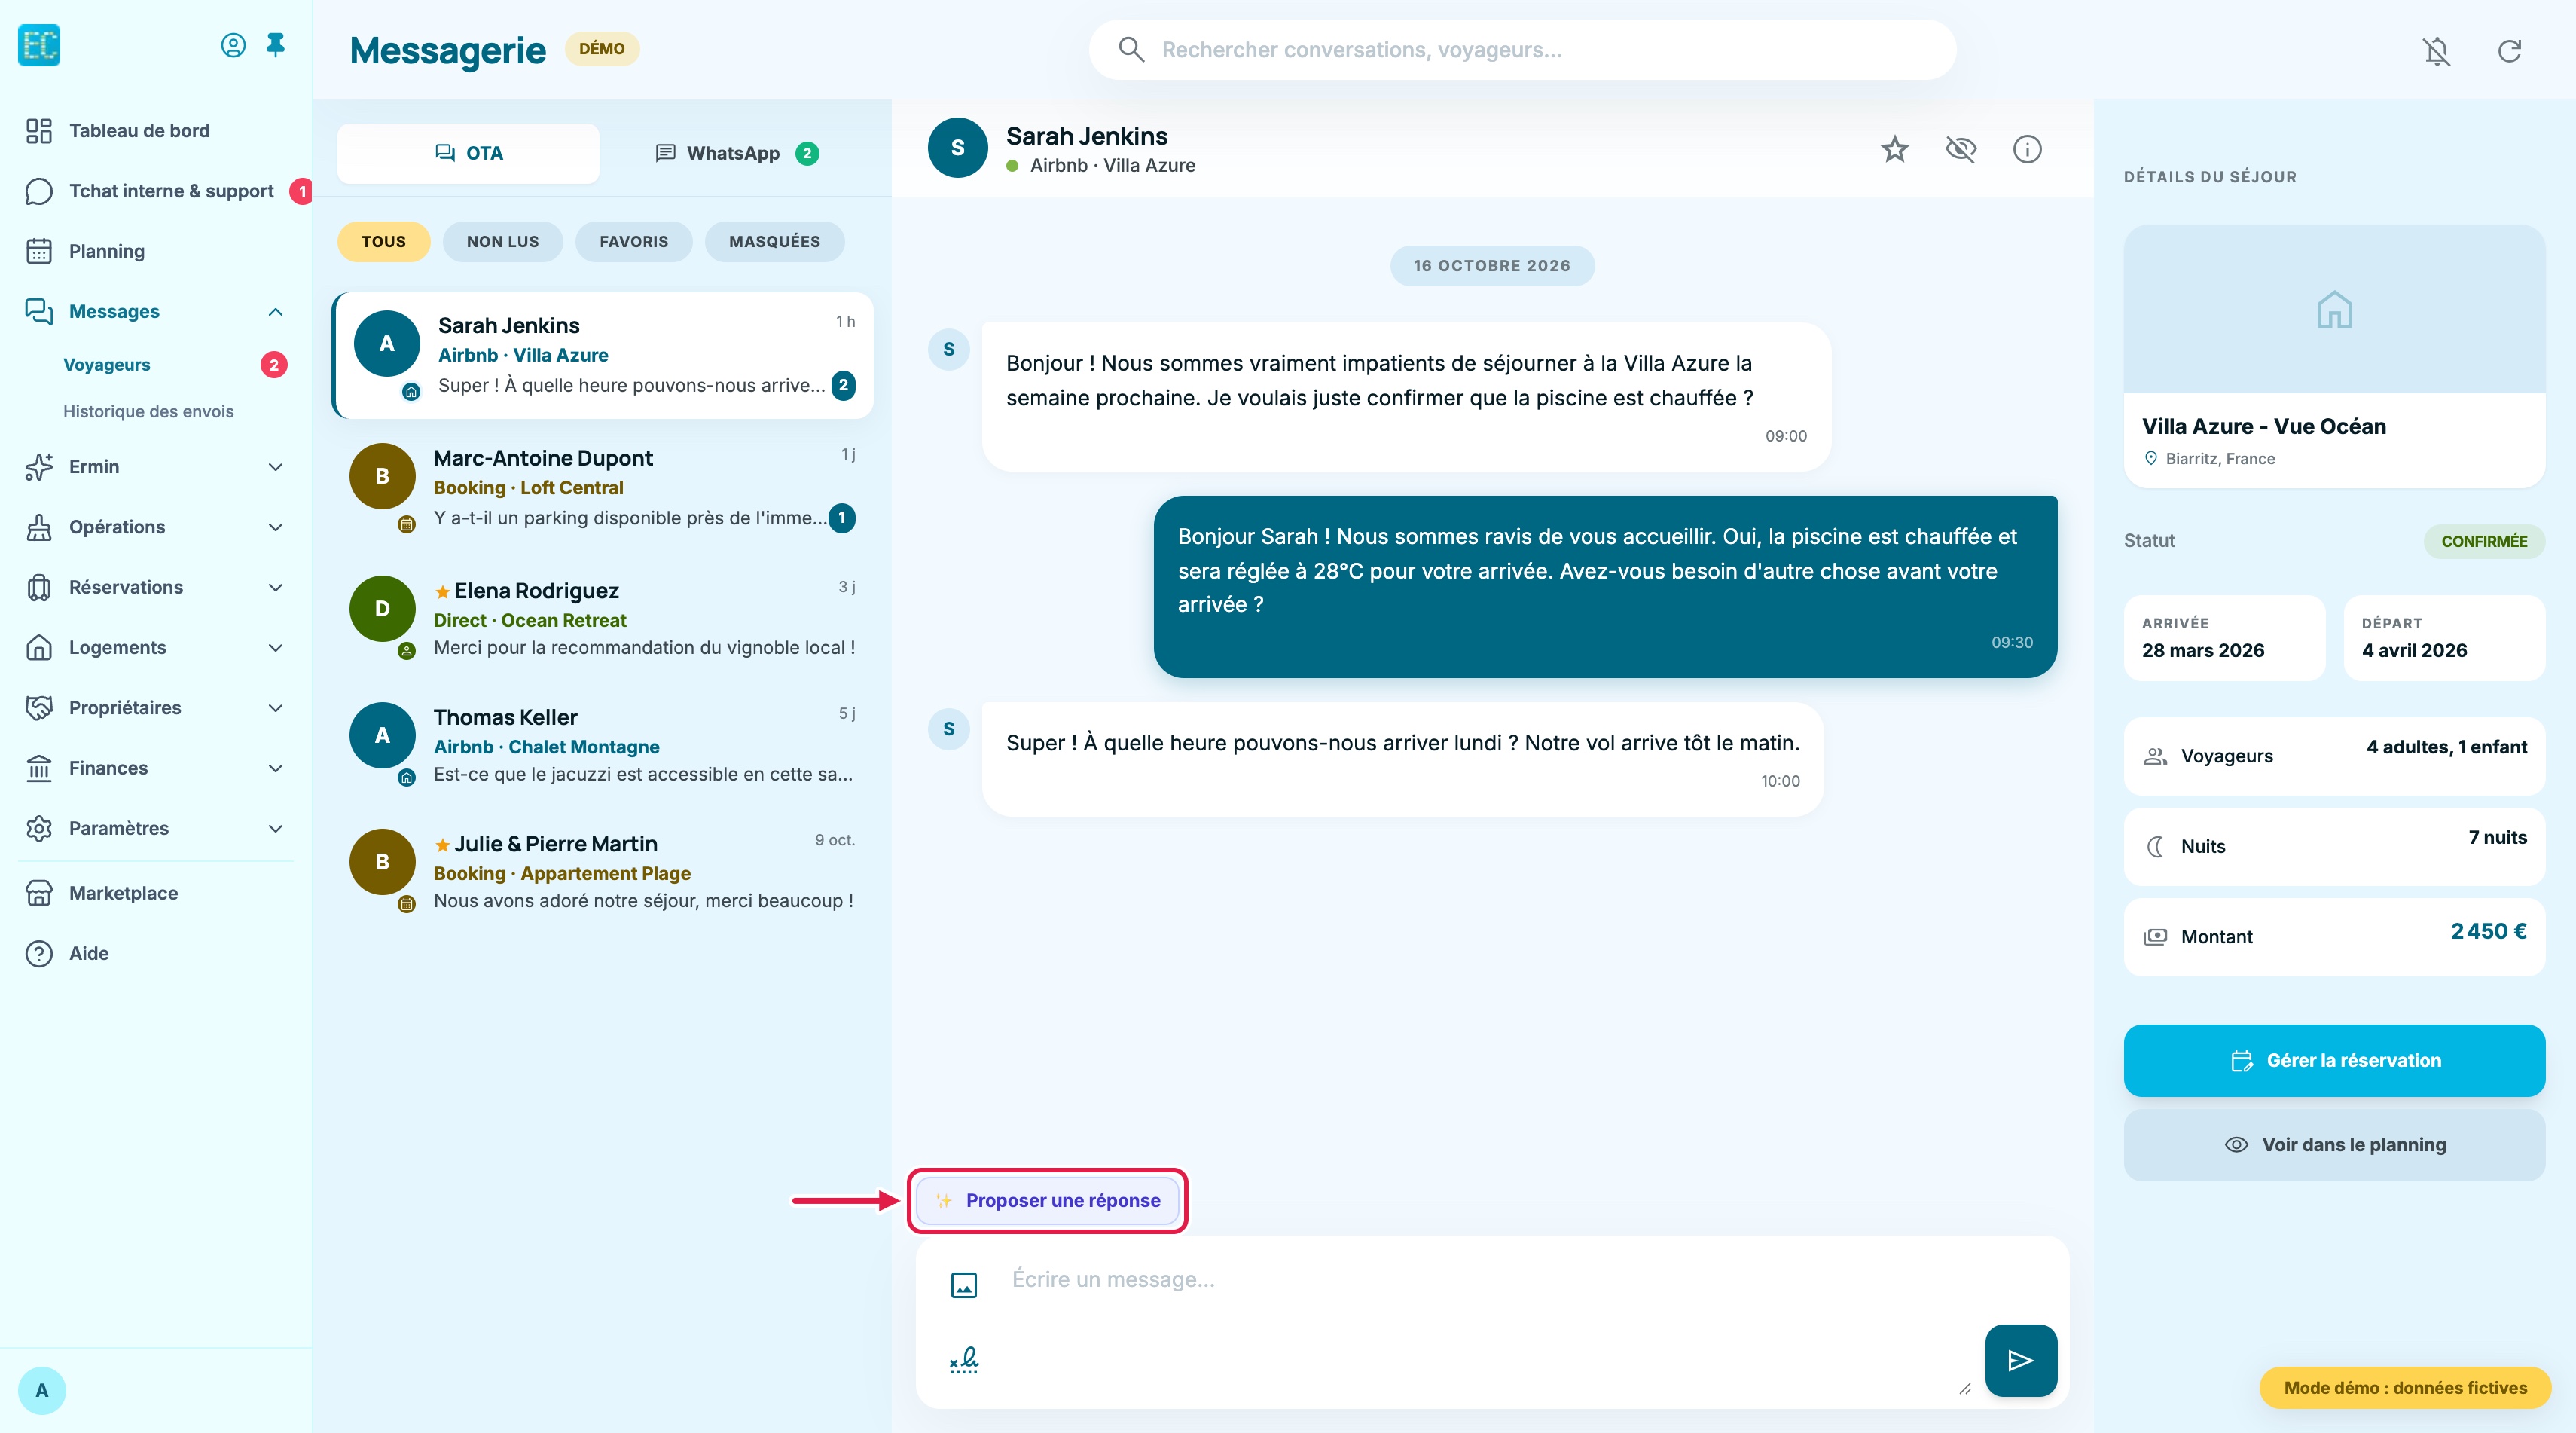Toggle the sidebar pin icon
Image resolution: width=2576 pixels, height=1433 pixels.
pyautogui.click(x=276, y=45)
